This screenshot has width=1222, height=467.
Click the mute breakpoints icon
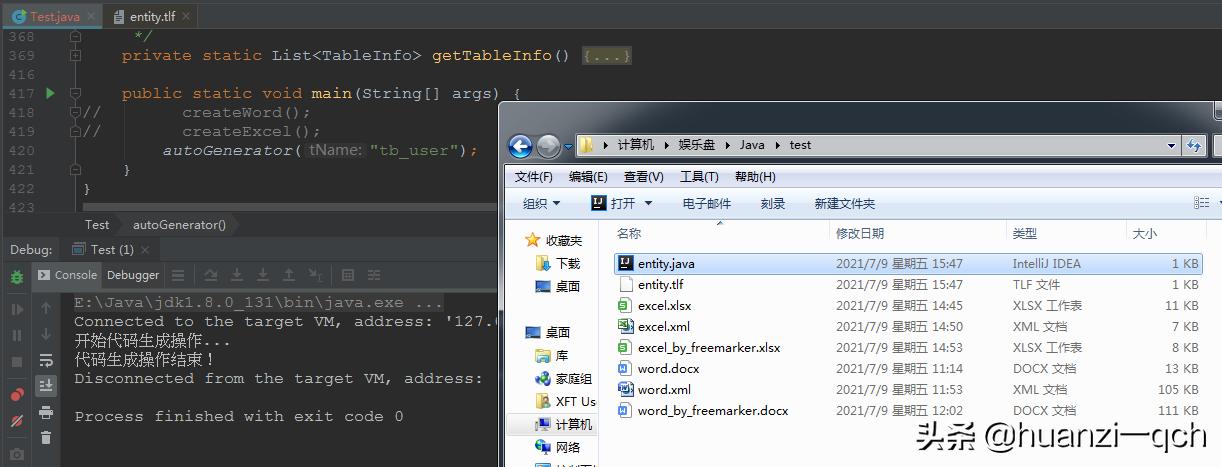(17, 422)
